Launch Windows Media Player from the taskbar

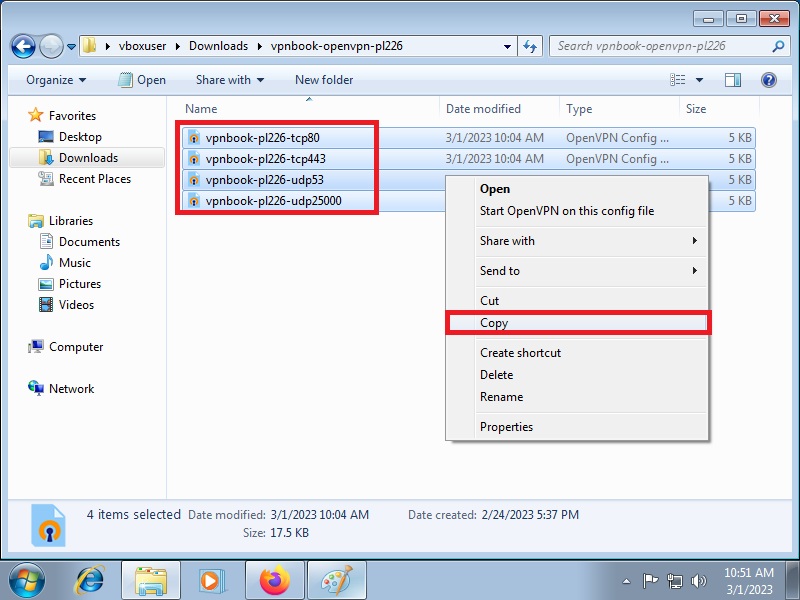212,580
